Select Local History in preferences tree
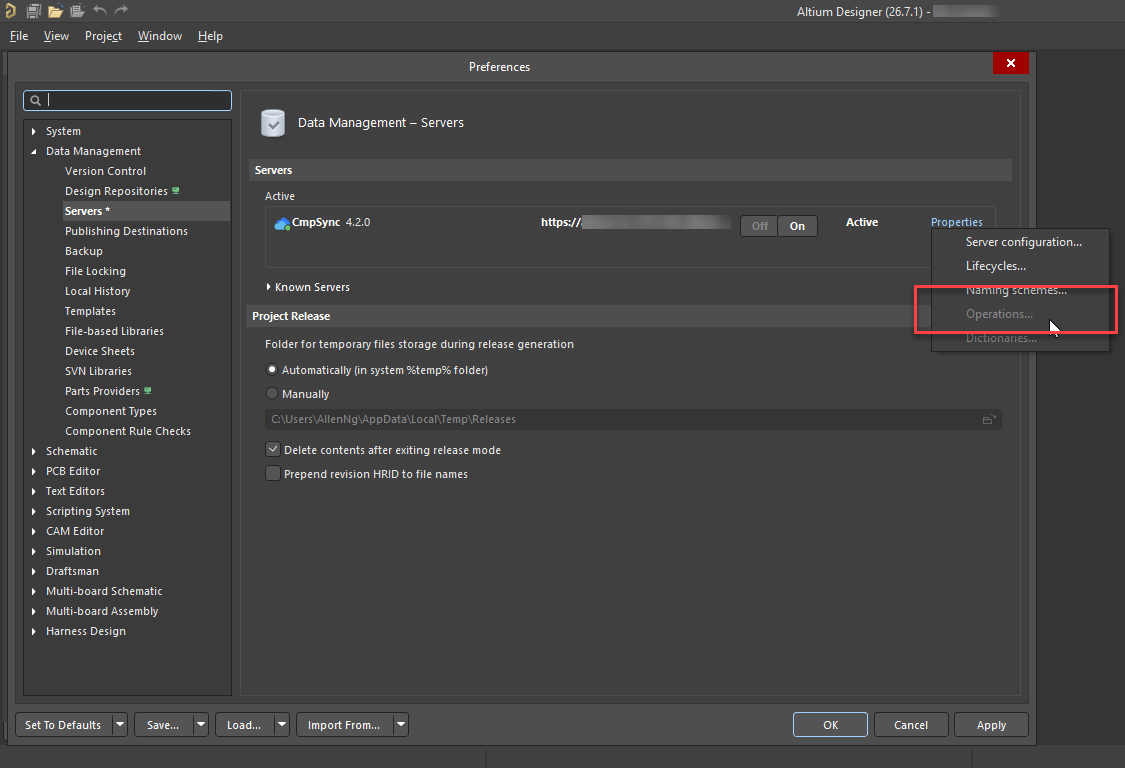 pyautogui.click(x=98, y=291)
